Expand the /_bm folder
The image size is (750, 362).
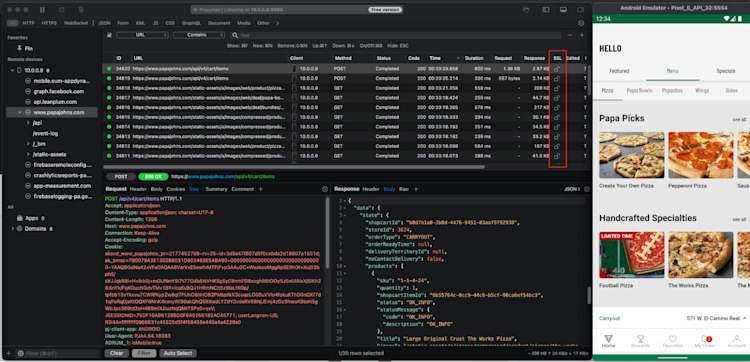[x=28, y=144]
